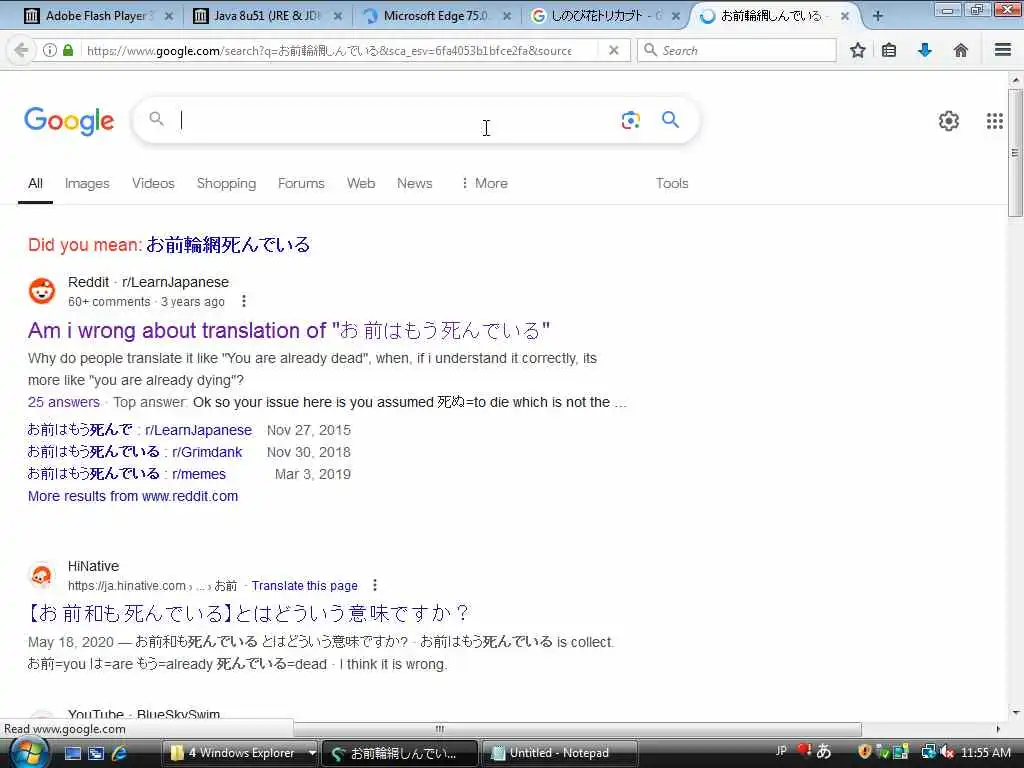Viewport: 1024px width, 768px height.
Task: Search by image with Google Lens icon
Action: pyautogui.click(x=630, y=120)
